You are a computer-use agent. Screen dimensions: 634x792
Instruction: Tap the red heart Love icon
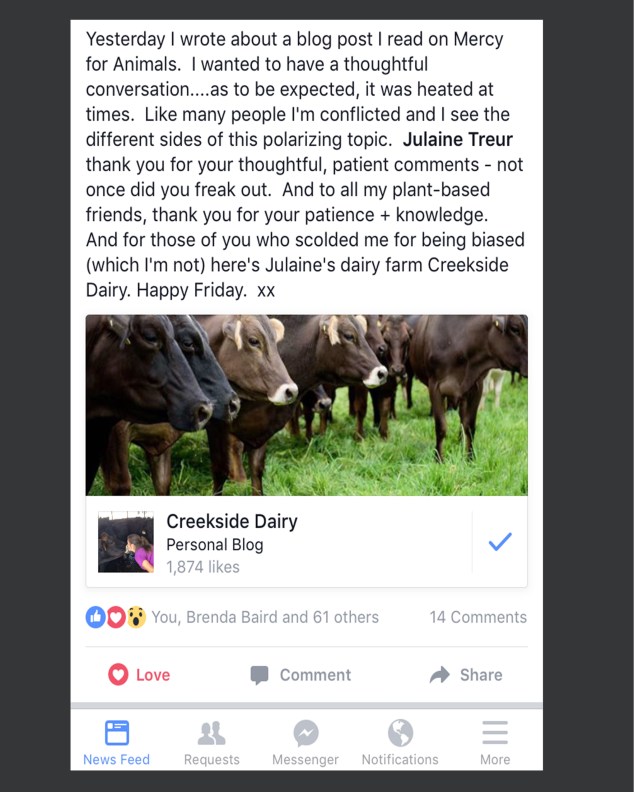point(118,675)
